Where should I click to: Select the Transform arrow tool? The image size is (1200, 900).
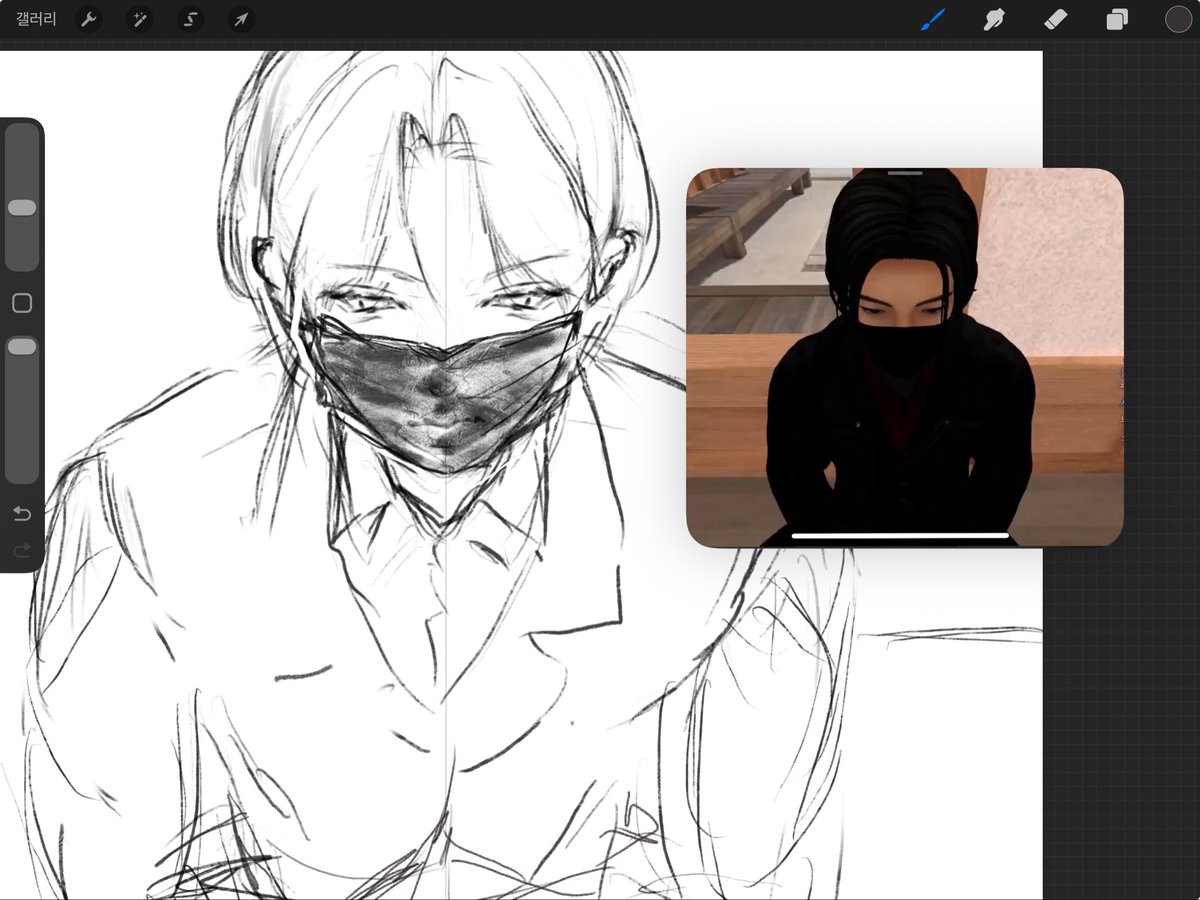click(241, 19)
